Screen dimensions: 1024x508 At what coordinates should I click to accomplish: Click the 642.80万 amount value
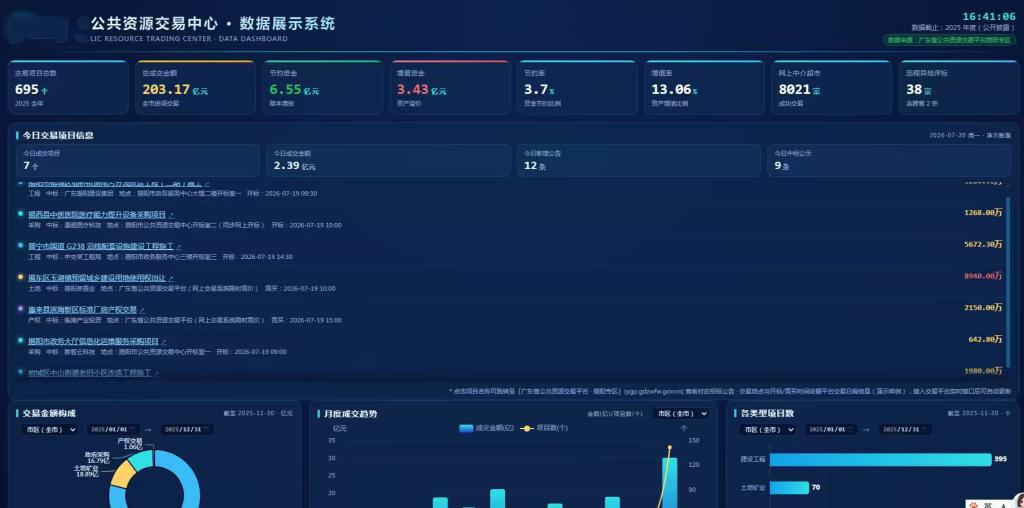[x=985, y=339]
